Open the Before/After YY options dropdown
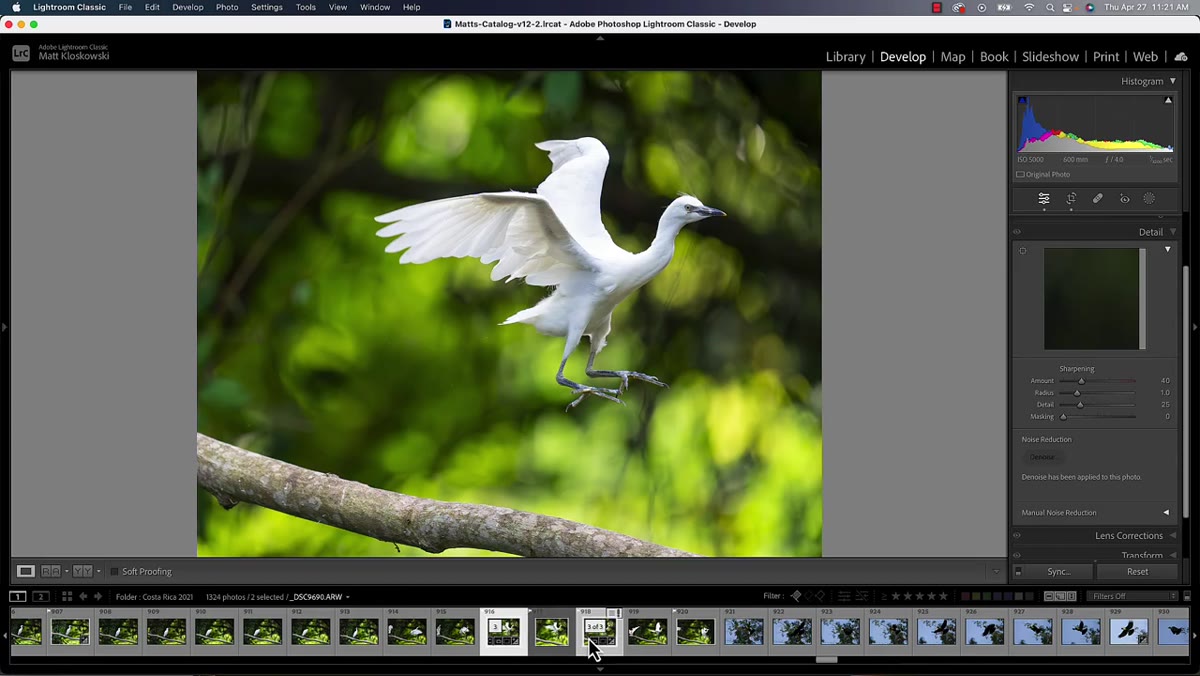Screen dimensions: 1200x676 [98, 571]
